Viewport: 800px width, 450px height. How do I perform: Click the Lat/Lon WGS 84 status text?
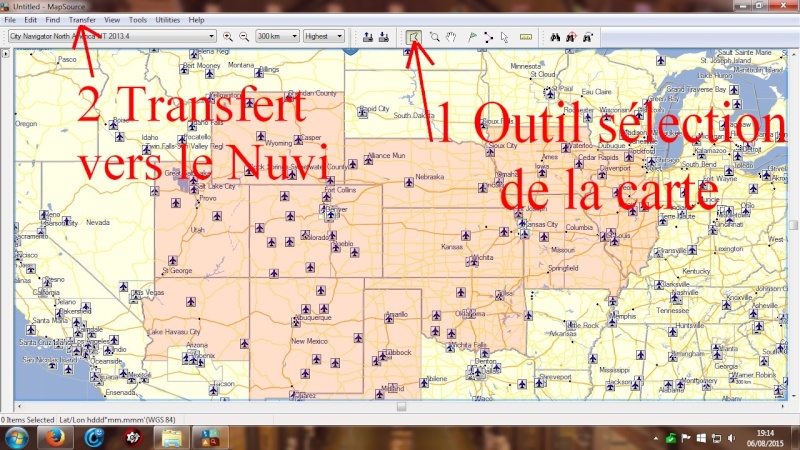pyautogui.click(x=117, y=420)
